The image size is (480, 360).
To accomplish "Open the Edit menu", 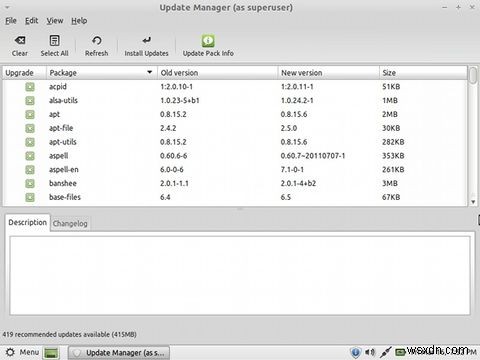I will point(32,21).
